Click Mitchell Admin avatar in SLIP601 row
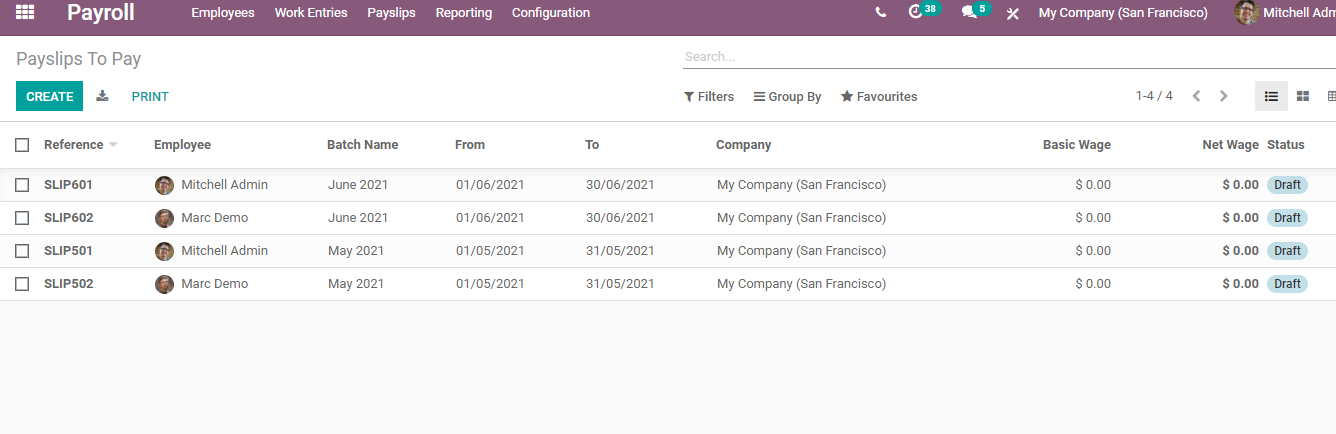Image resolution: width=1336 pixels, height=434 pixels. pos(165,185)
